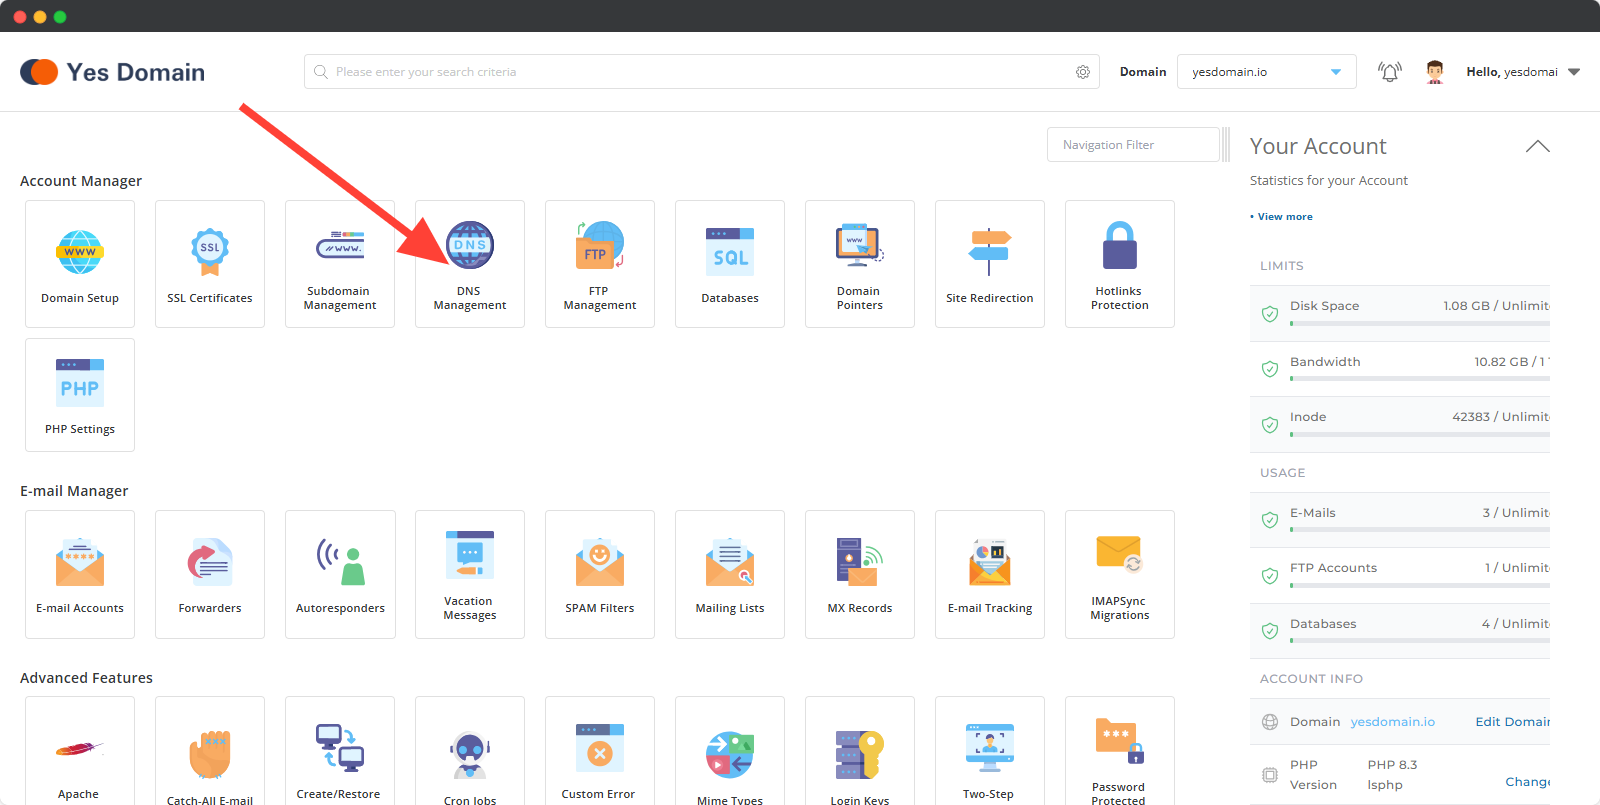This screenshot has width=1600, height=805.
Task: Open Site Redirection
Action: pos(990,264)
